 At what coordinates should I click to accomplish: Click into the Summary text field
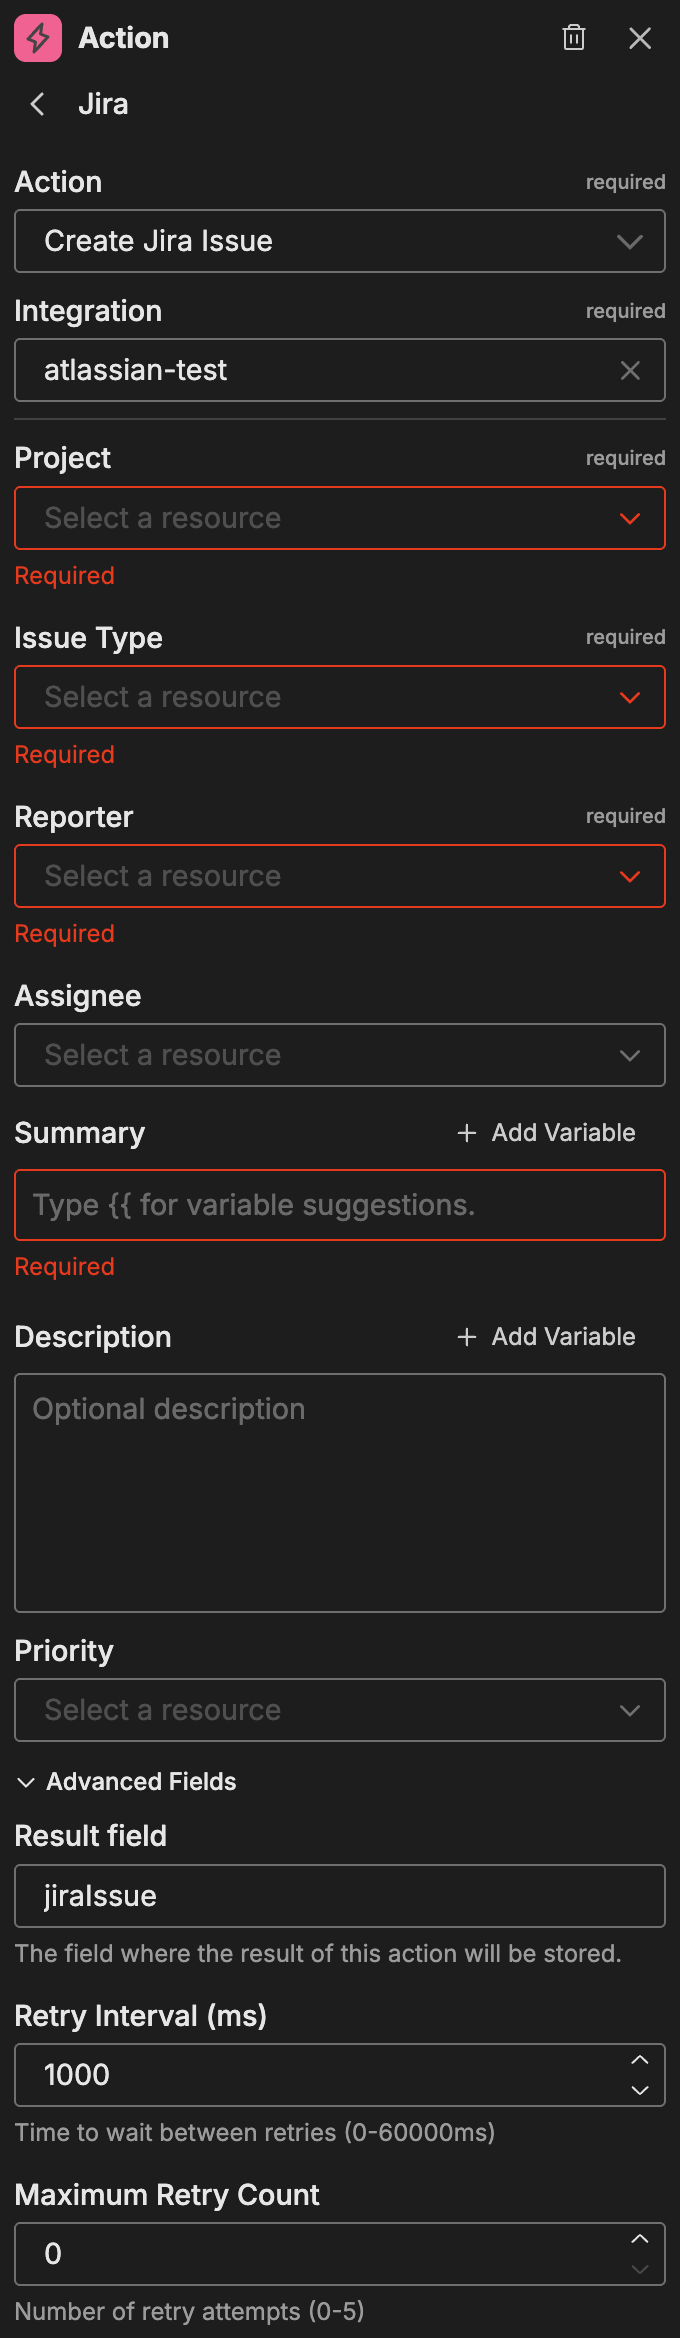(x=340, y=1205)
